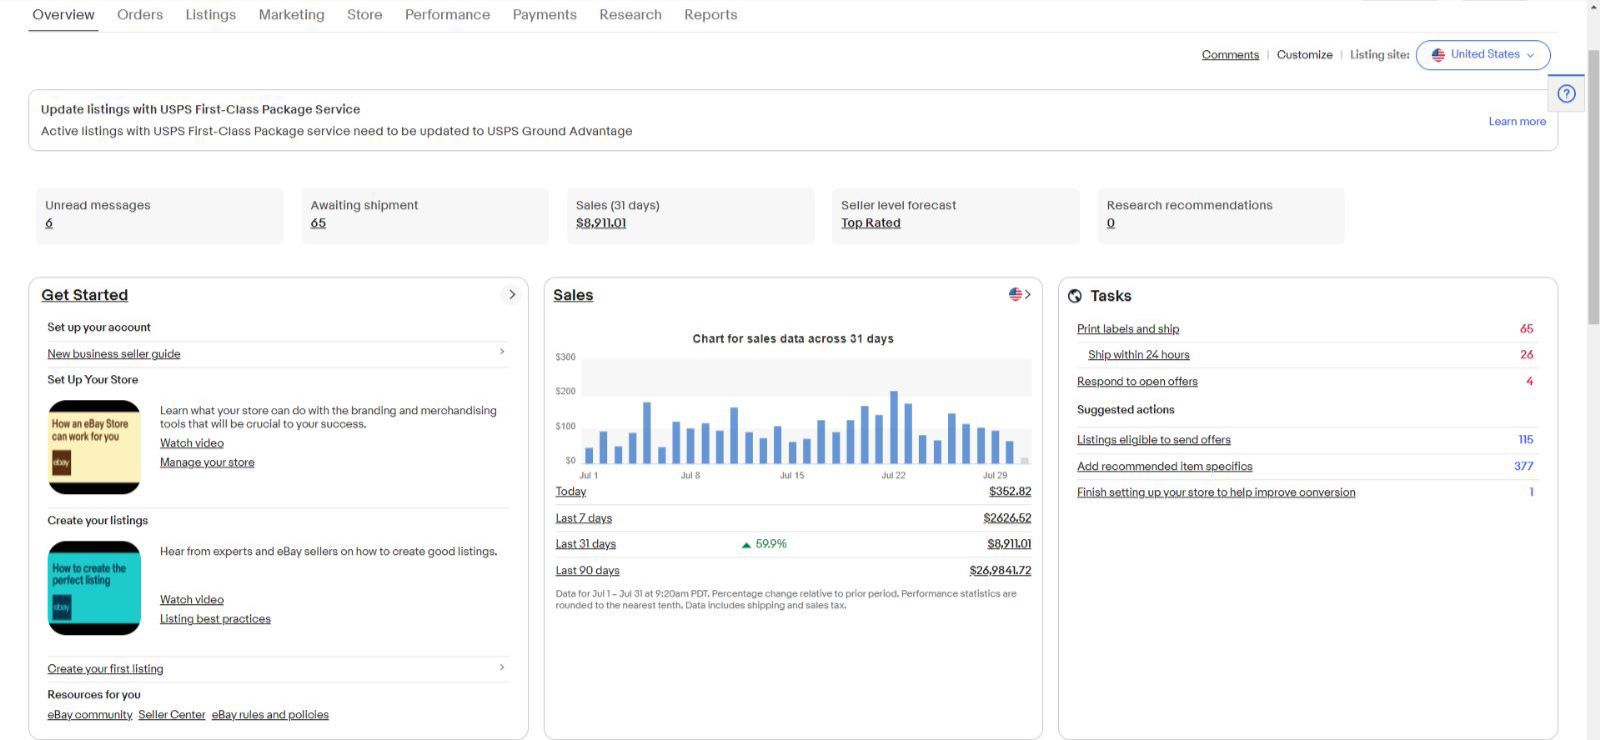Expand Get Started with the chevron arrow

pyautogui.click(x=512, y=294)
